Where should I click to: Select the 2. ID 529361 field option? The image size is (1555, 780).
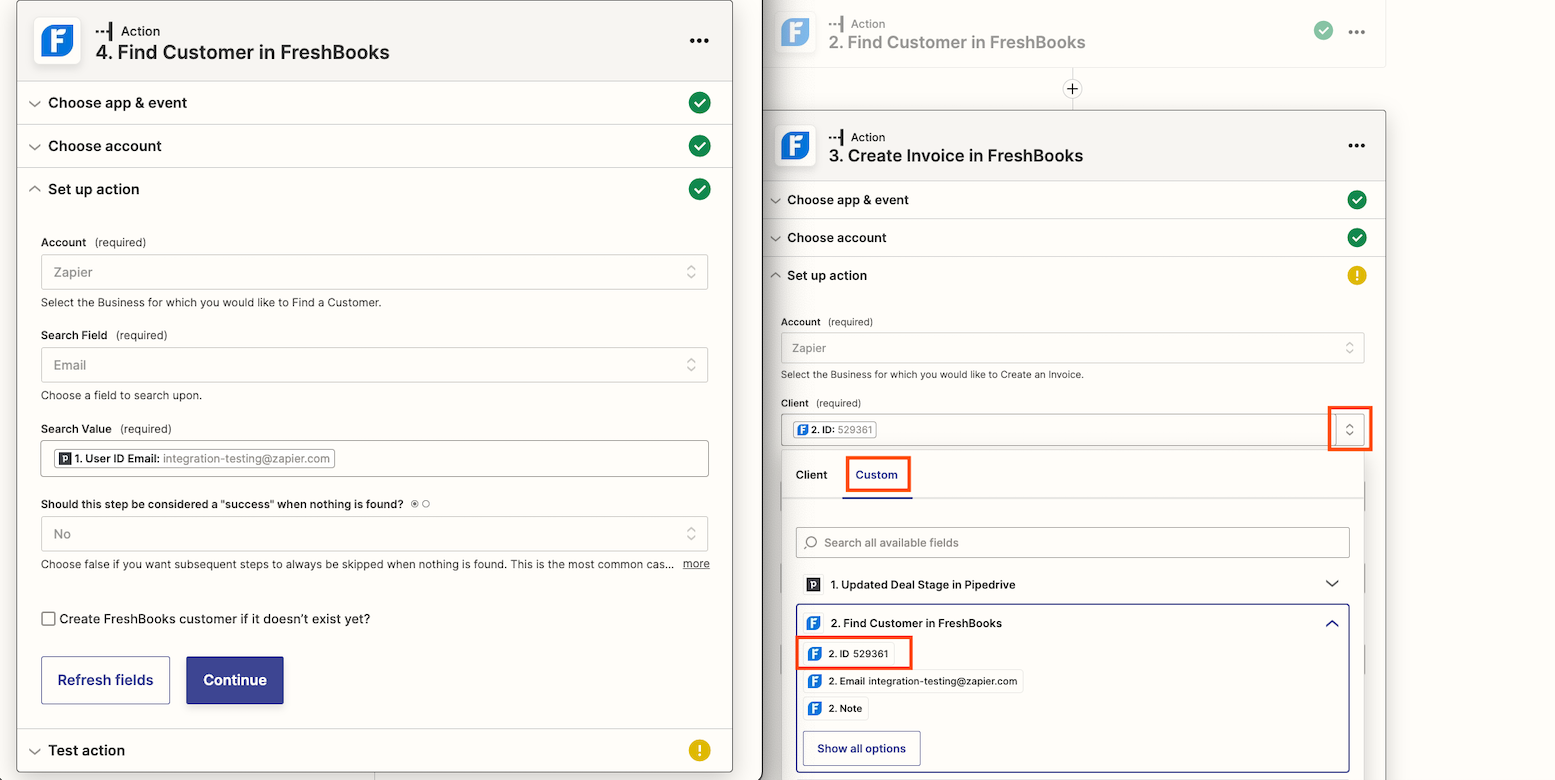click(848, 654)
